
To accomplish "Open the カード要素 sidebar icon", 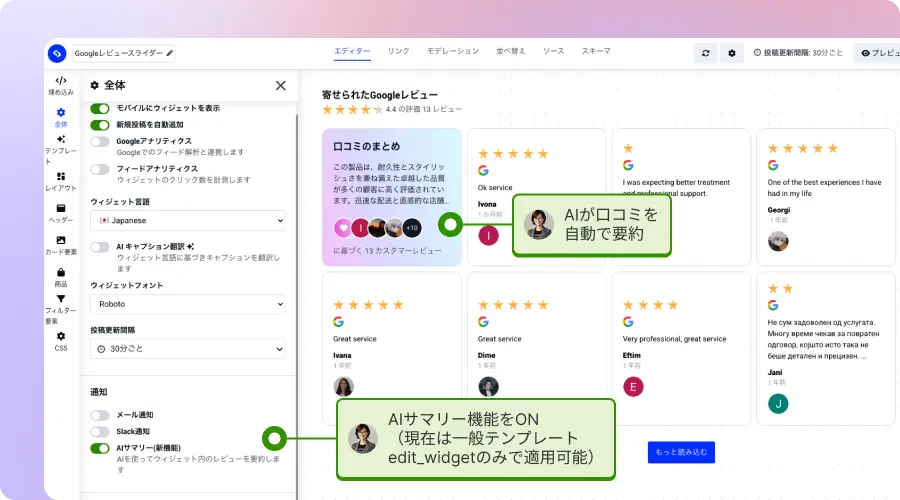I will [61, 245].
